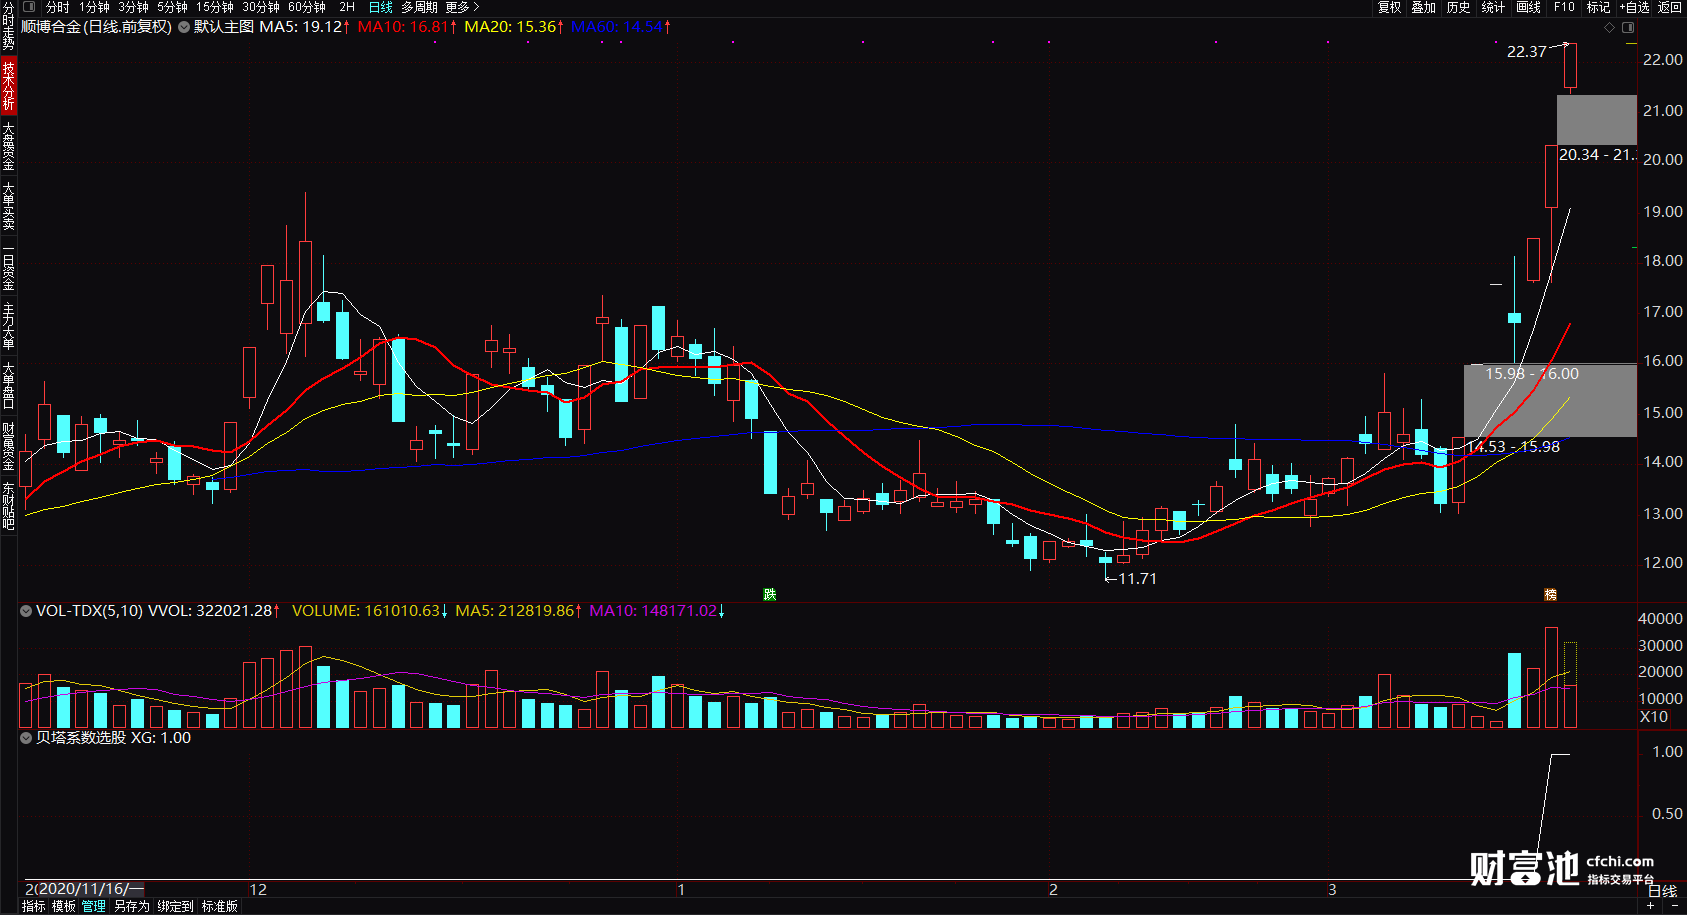The width and height of the screenshot is (1687, 915).
Task: Select the 日线 daily period
Action: (381, 7)
